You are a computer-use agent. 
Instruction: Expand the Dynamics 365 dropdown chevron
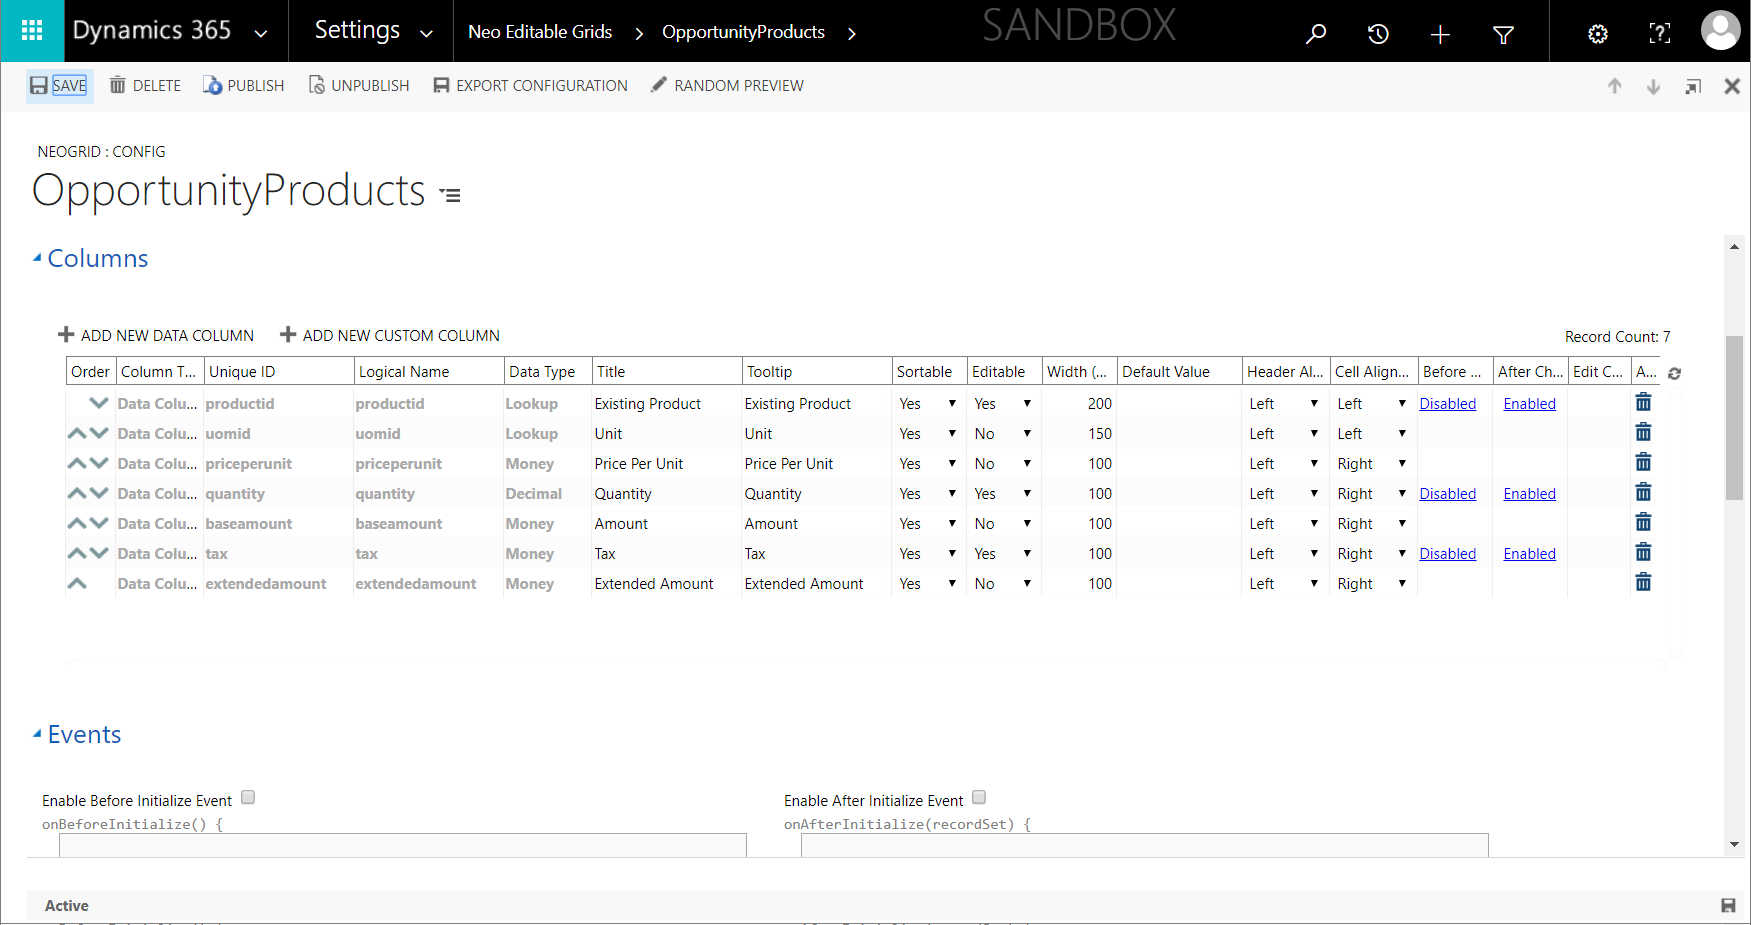point(261,33)
